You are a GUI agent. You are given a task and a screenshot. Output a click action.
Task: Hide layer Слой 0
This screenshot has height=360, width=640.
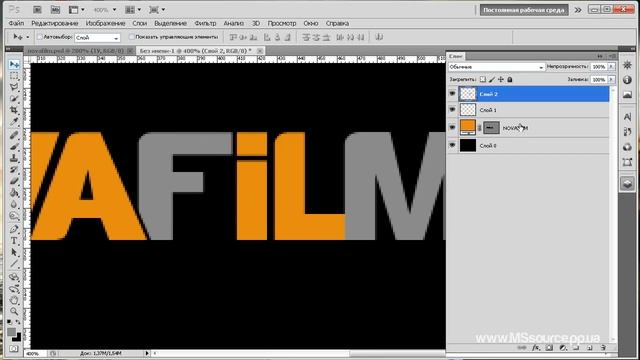pos(452,145)
